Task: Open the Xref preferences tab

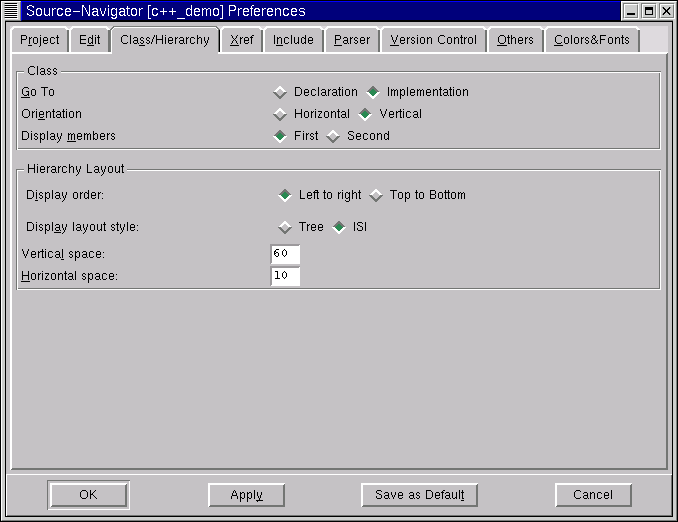Action: click(x=242, y=40)
